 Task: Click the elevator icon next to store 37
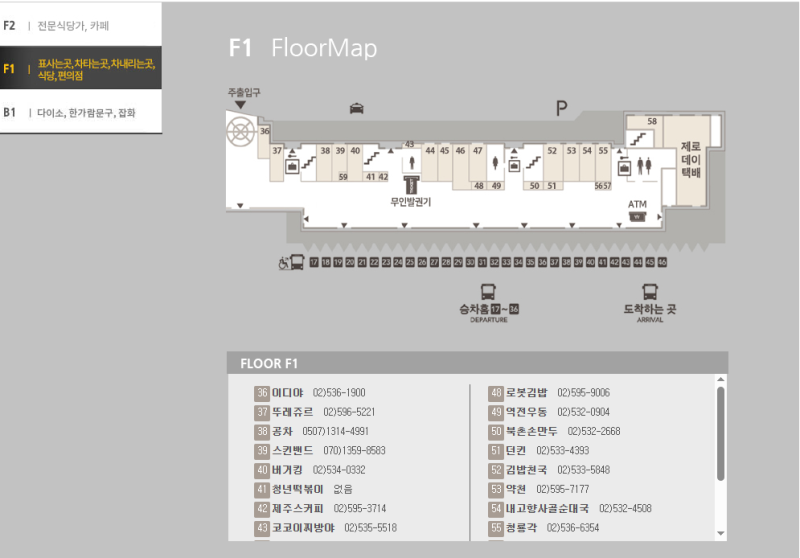(292, 166)
